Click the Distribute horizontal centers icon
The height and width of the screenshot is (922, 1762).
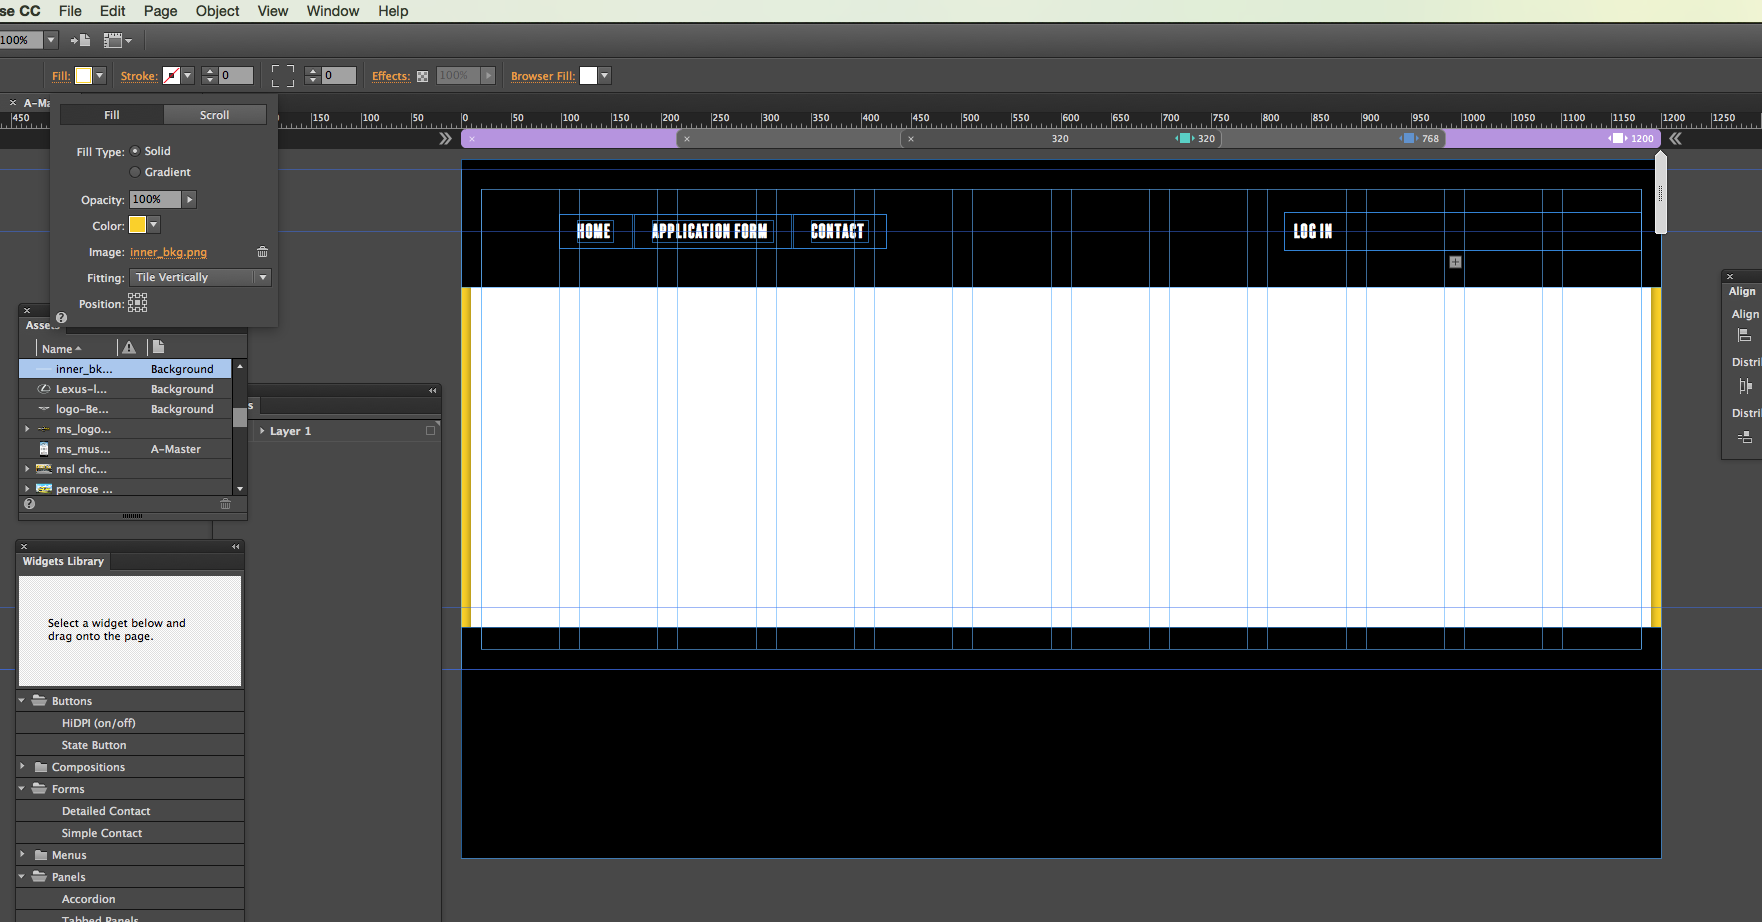(1744, 386)
